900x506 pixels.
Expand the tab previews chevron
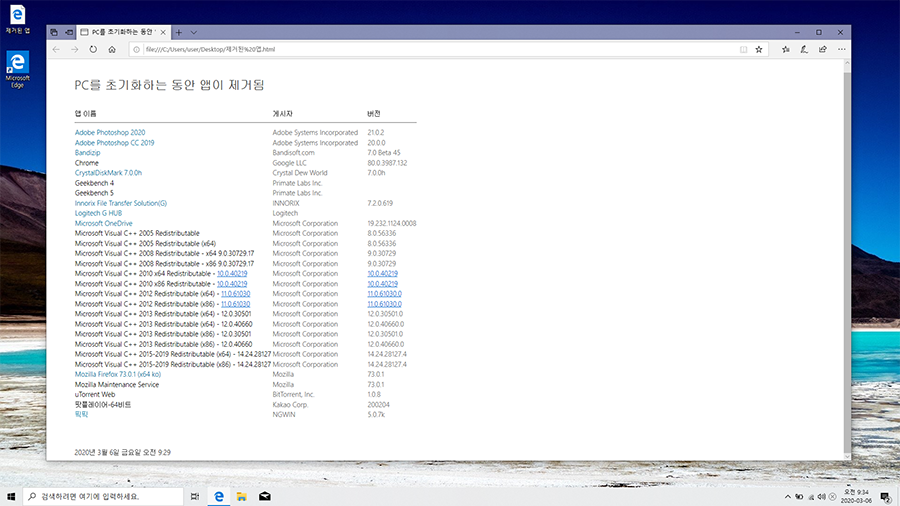click(193, 32)
